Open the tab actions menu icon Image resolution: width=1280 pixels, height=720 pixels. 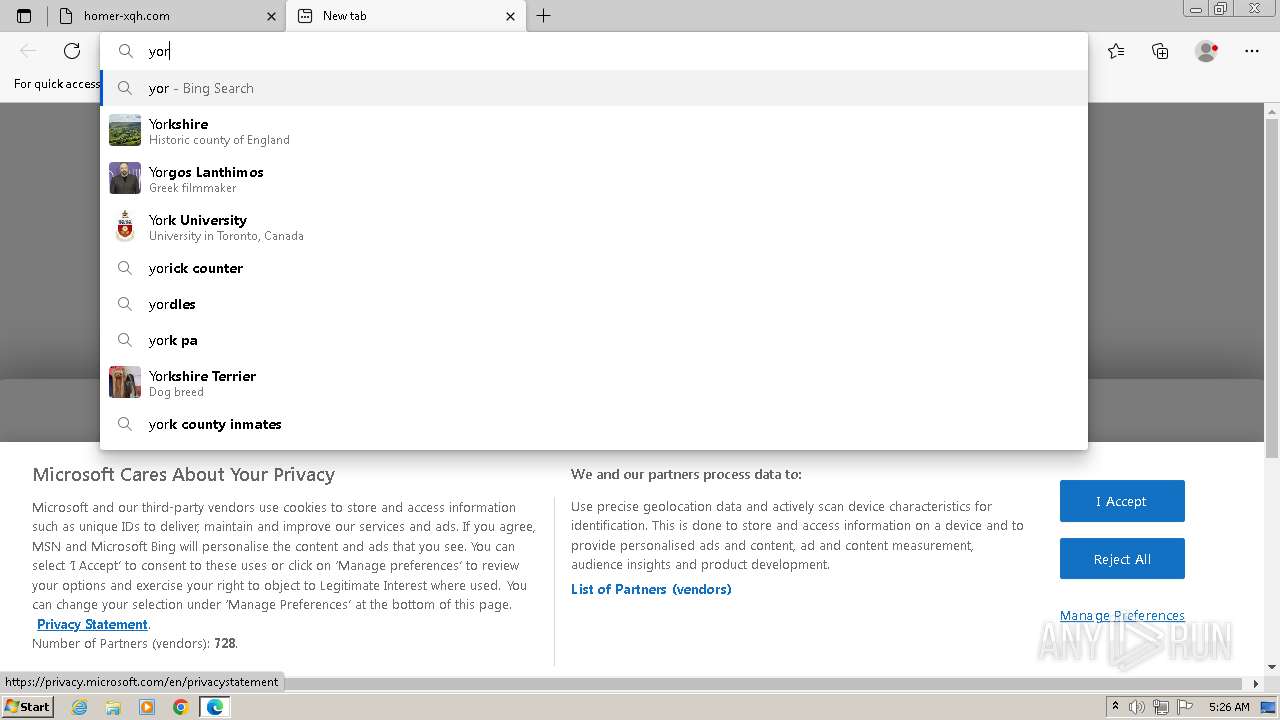[x=24, y=16]
